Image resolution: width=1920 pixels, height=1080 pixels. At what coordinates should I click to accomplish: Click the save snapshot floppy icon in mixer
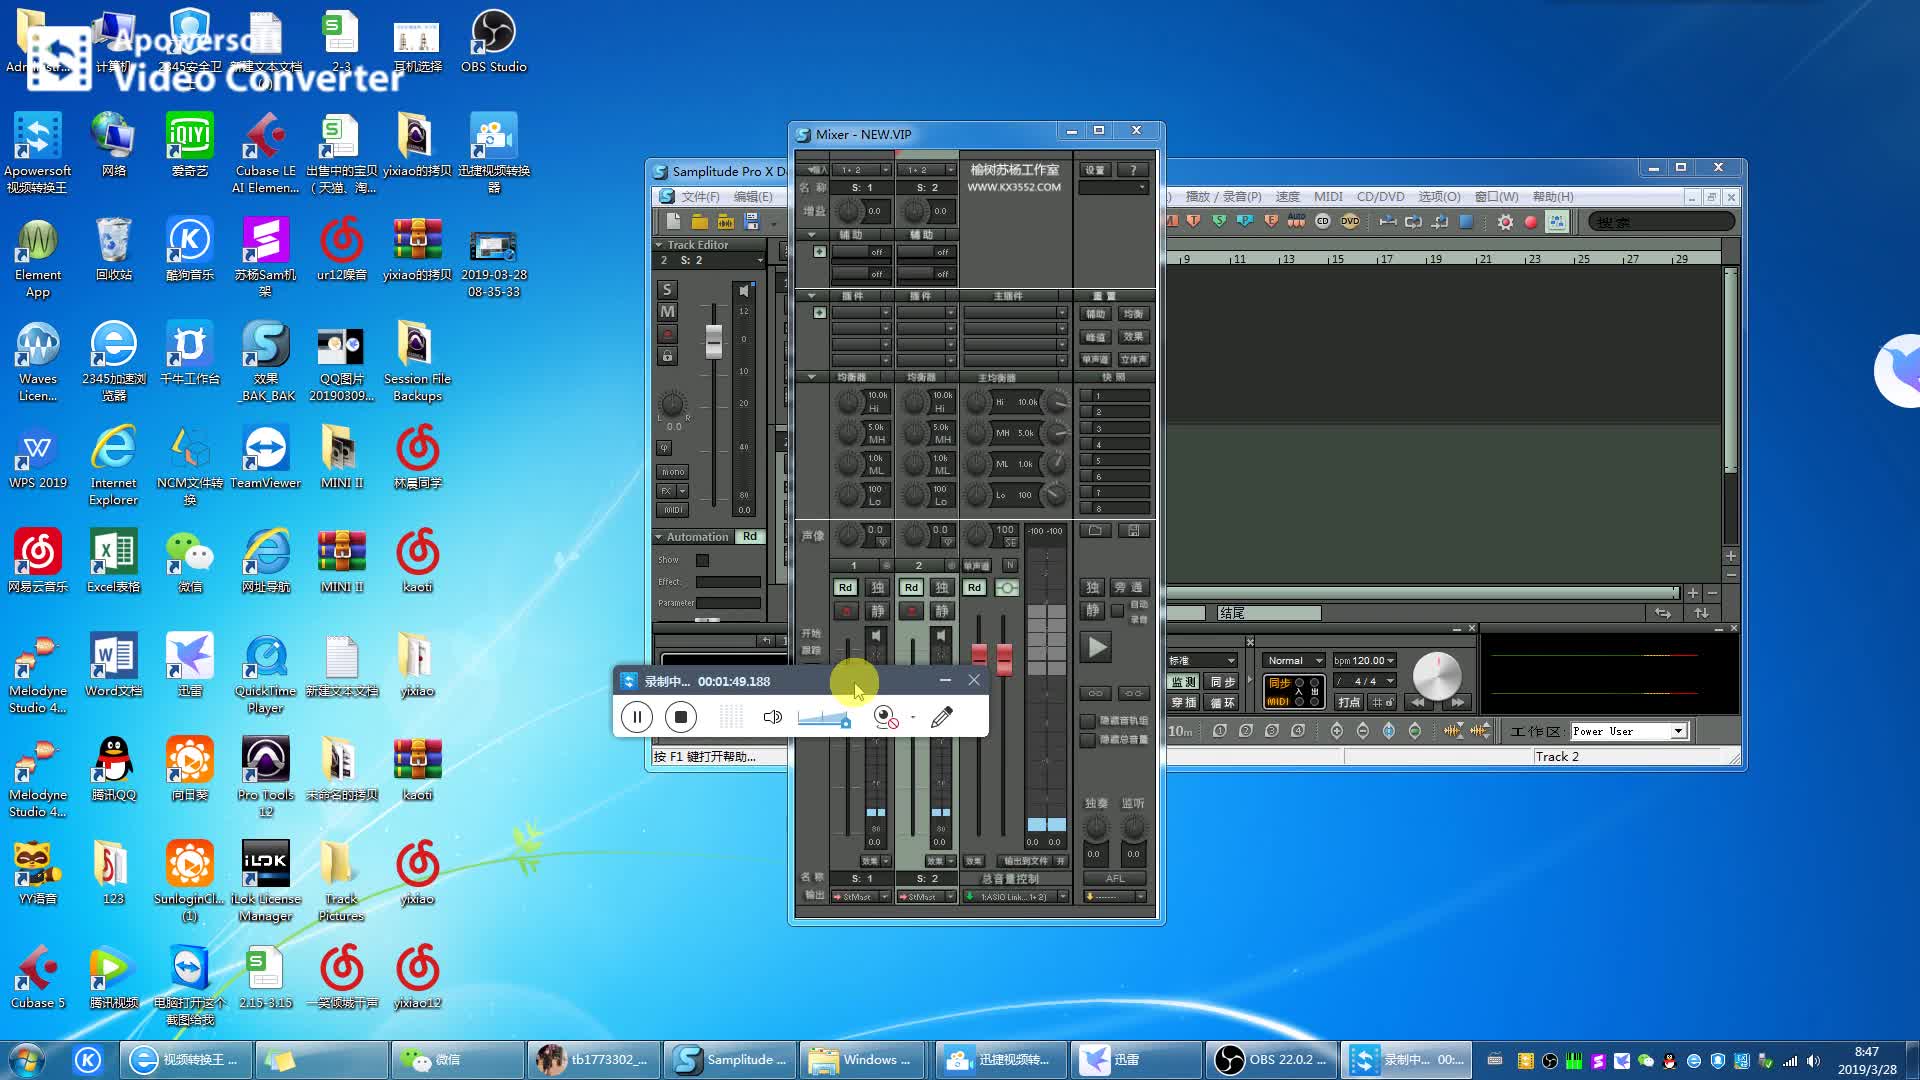(1134, 531)
